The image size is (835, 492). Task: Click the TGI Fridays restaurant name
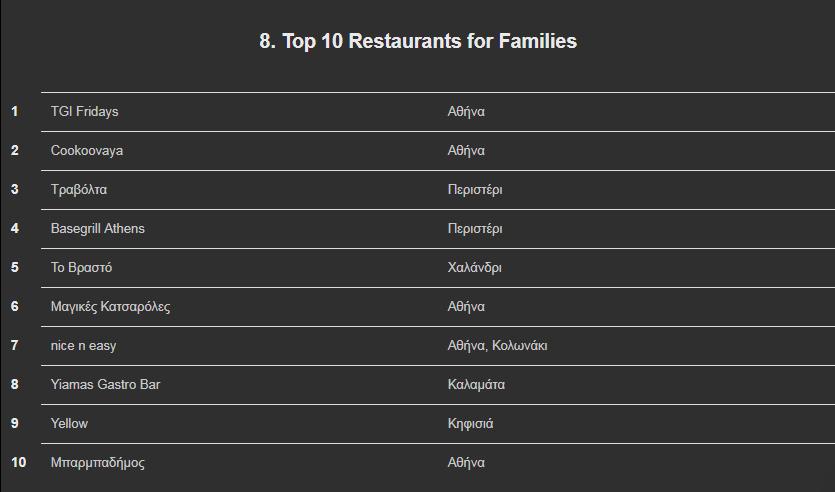point(84,111)
